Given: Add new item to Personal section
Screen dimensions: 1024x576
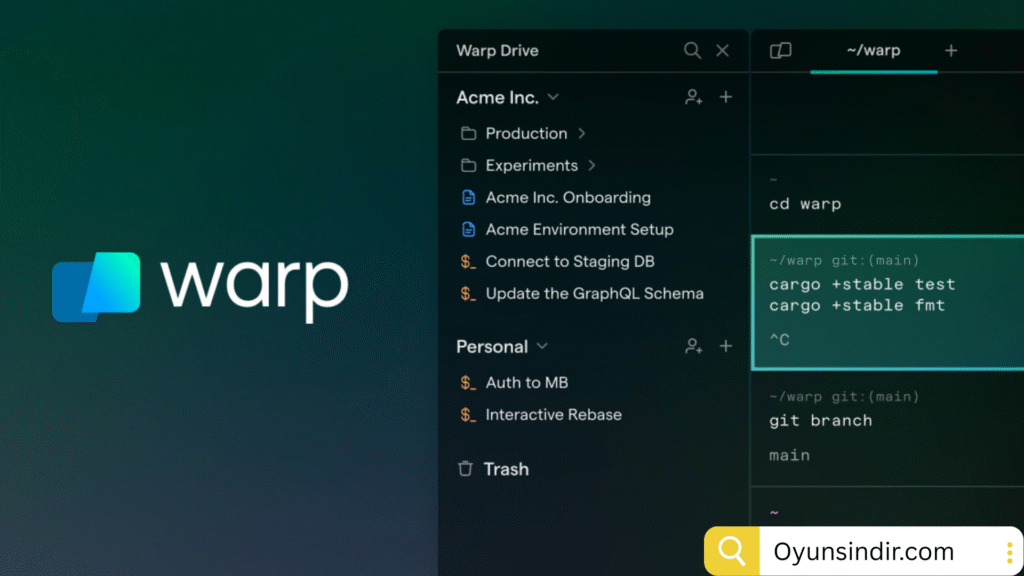Looking at the screenshot, I should [726, 346].
